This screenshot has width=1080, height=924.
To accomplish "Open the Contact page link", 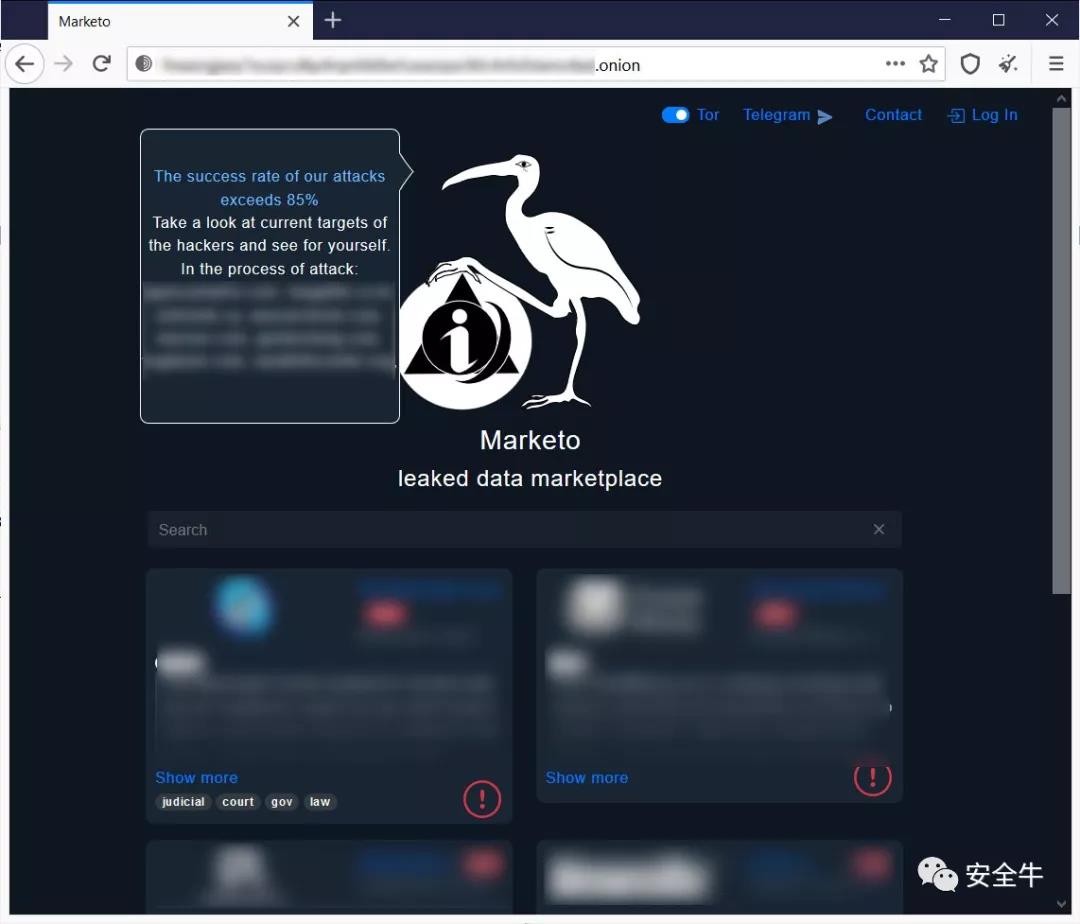I will (x=893, y=115).
